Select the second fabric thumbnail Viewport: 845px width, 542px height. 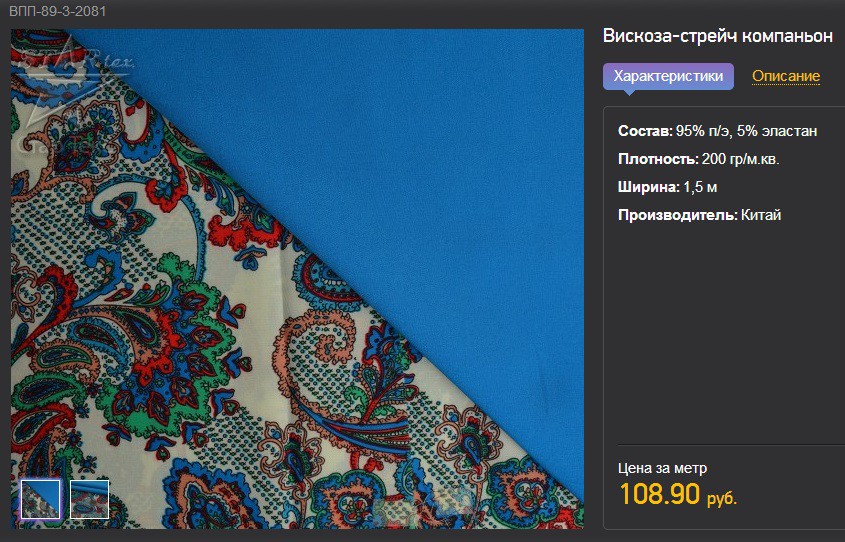coord(89,499)
